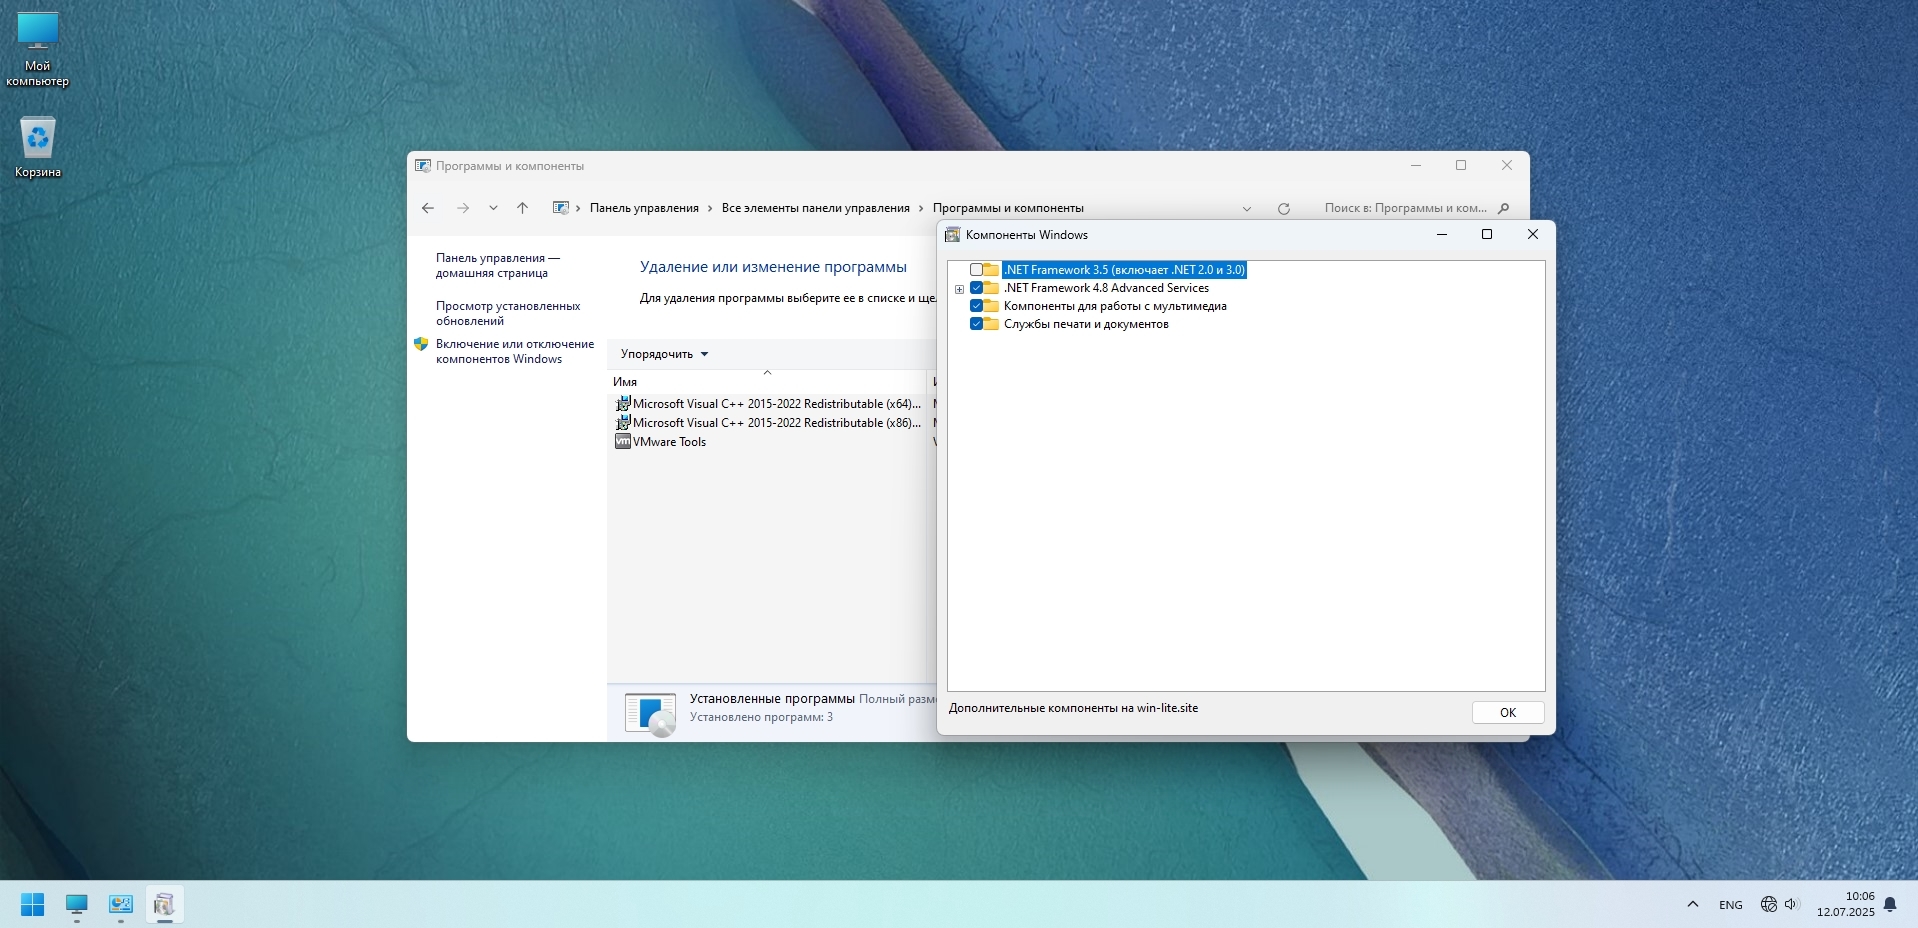The height and width of the screenshot is (928, 1918).
Task: Confirm with OK in Компоненты Windows
Action: 1508,713
